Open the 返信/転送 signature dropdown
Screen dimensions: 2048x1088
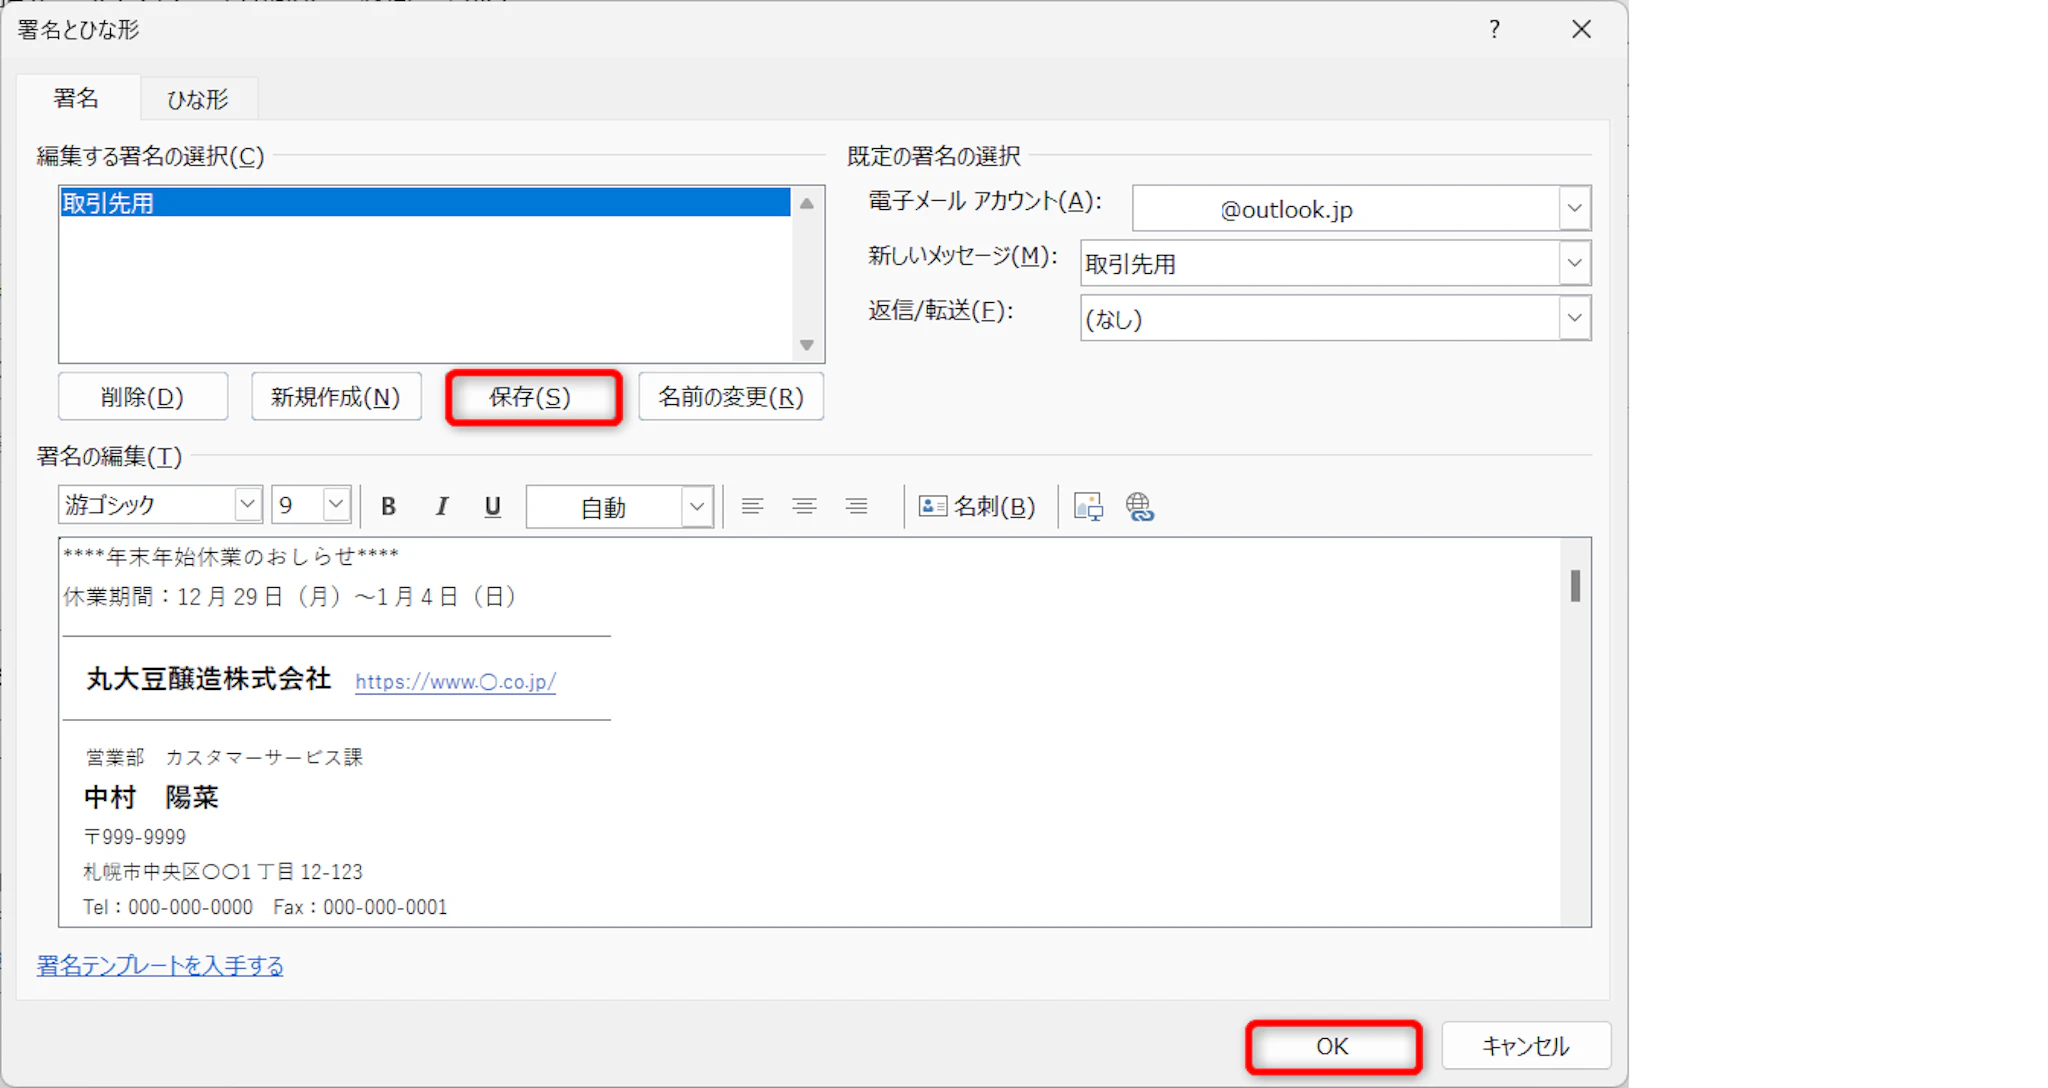click(x=1574, y=319)
